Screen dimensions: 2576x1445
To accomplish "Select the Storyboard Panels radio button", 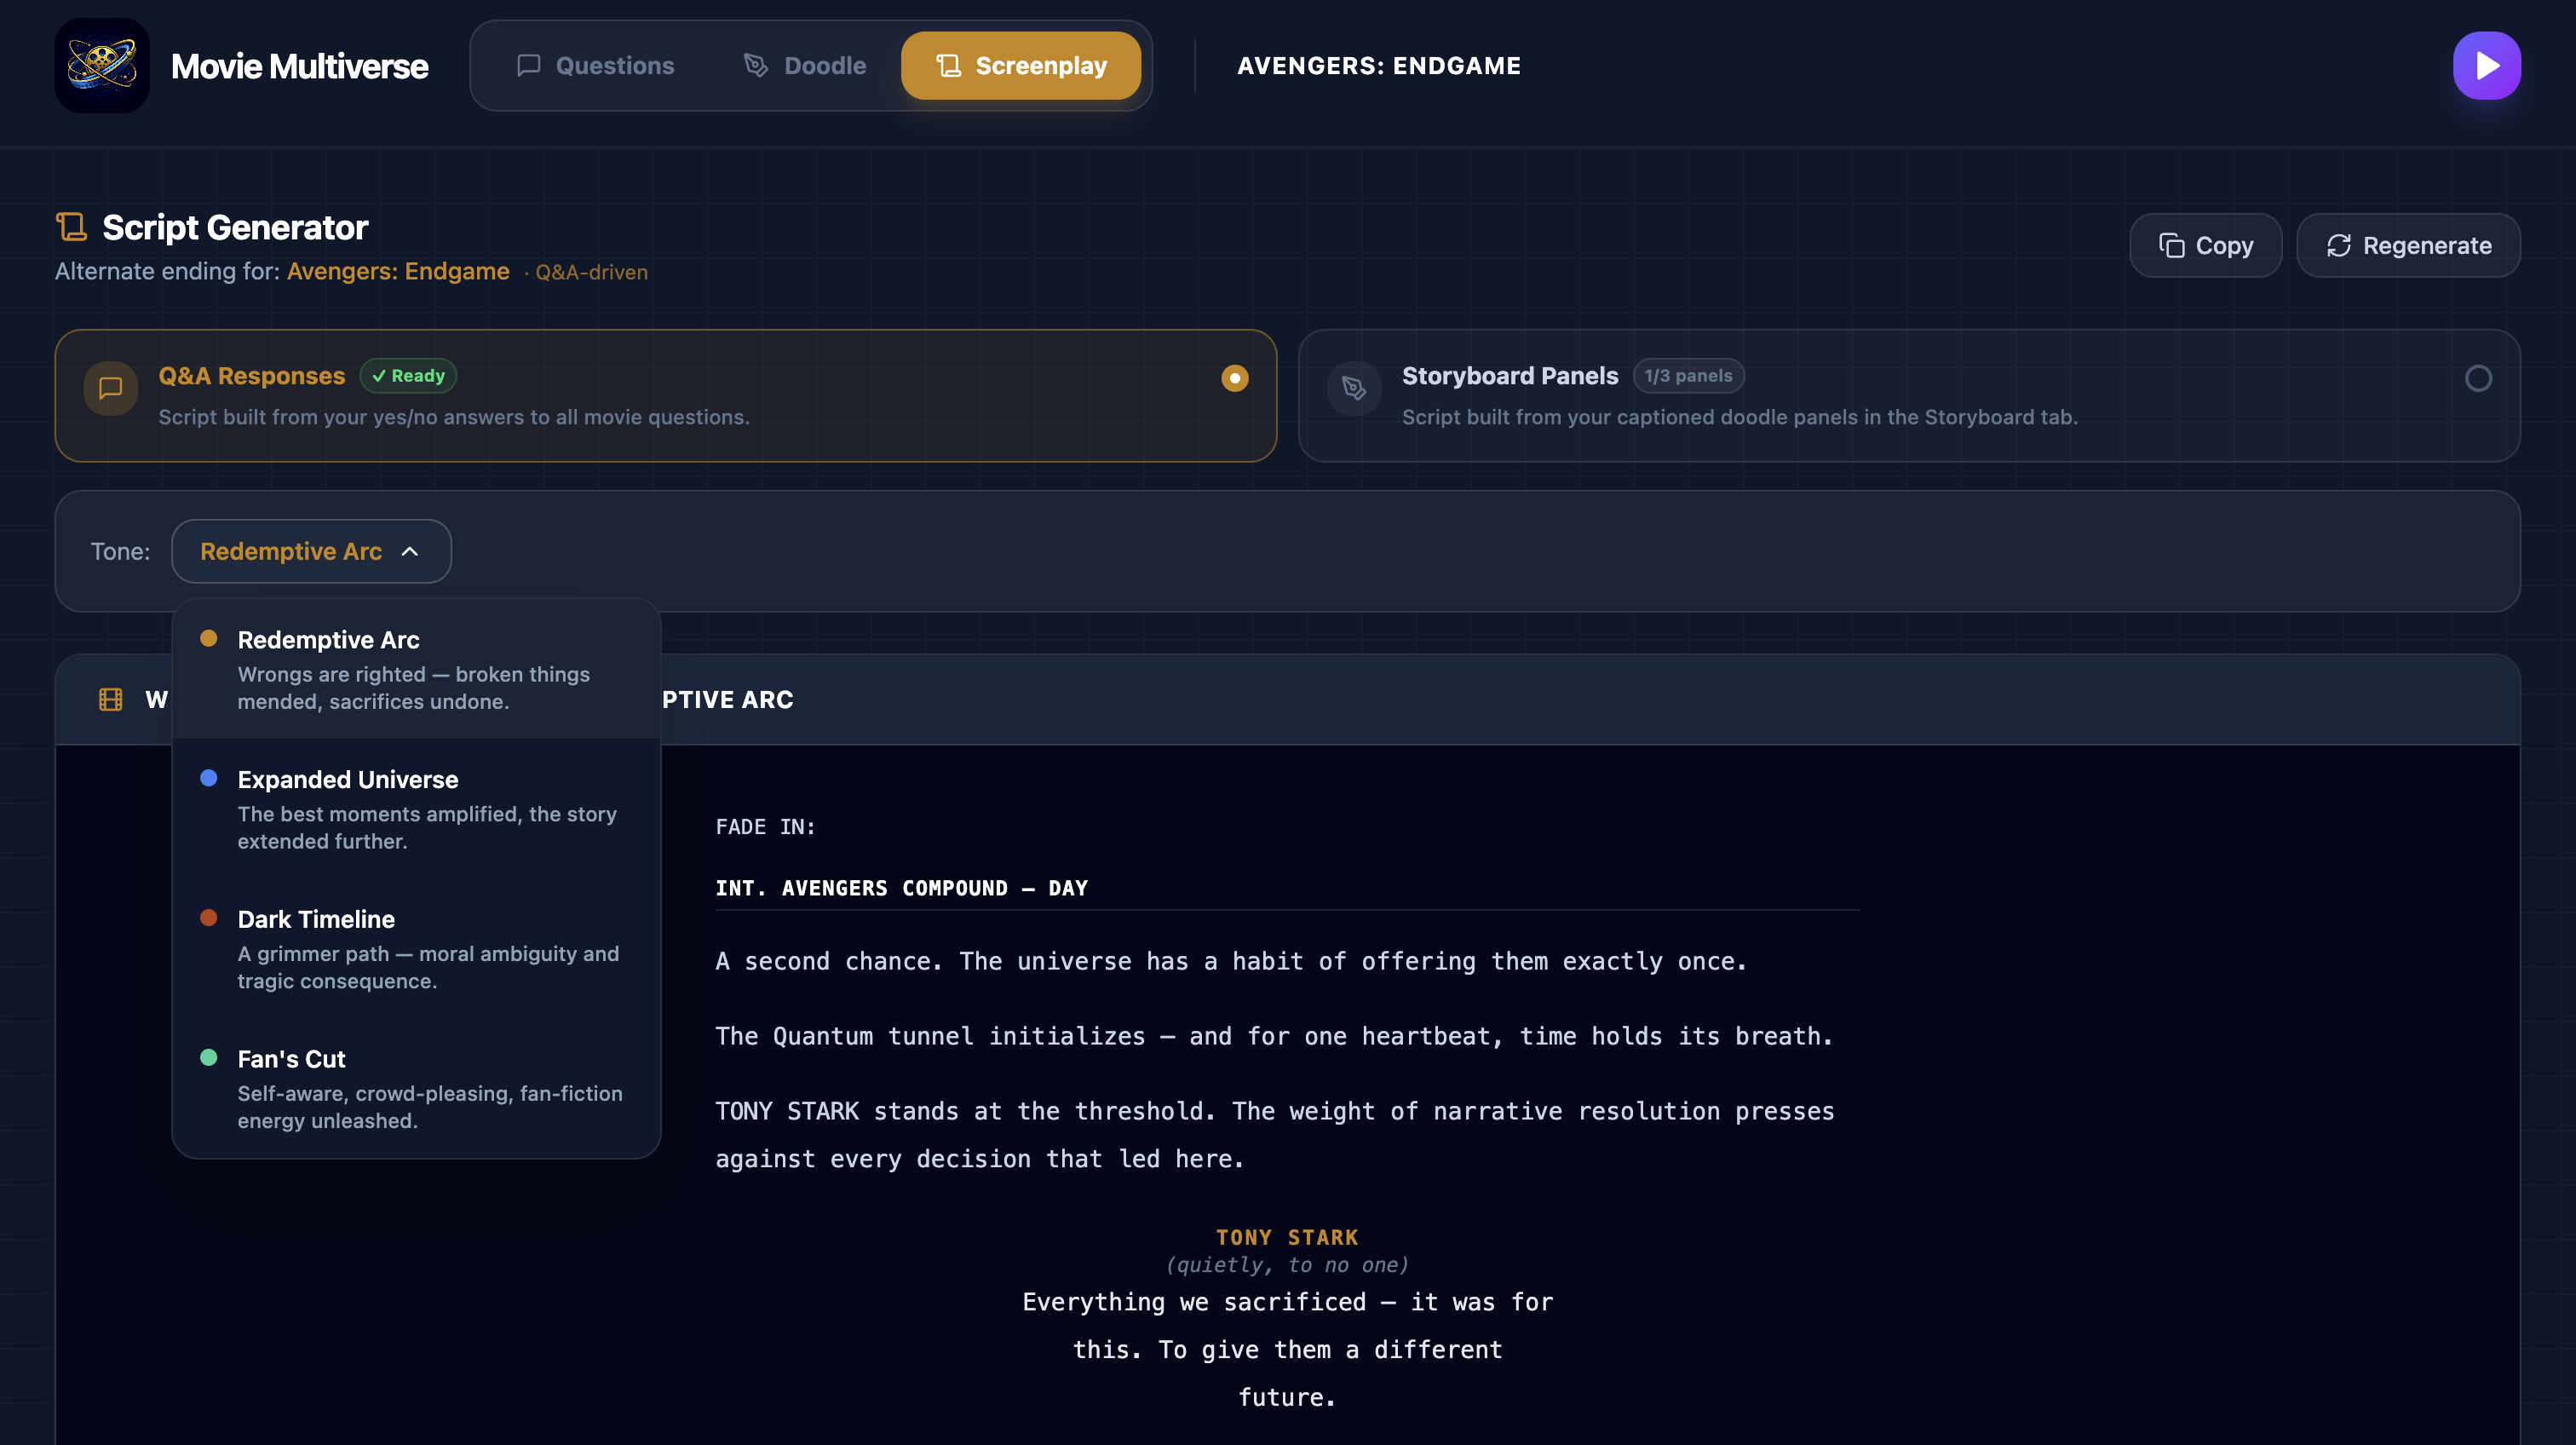I will click(2478, 378).
